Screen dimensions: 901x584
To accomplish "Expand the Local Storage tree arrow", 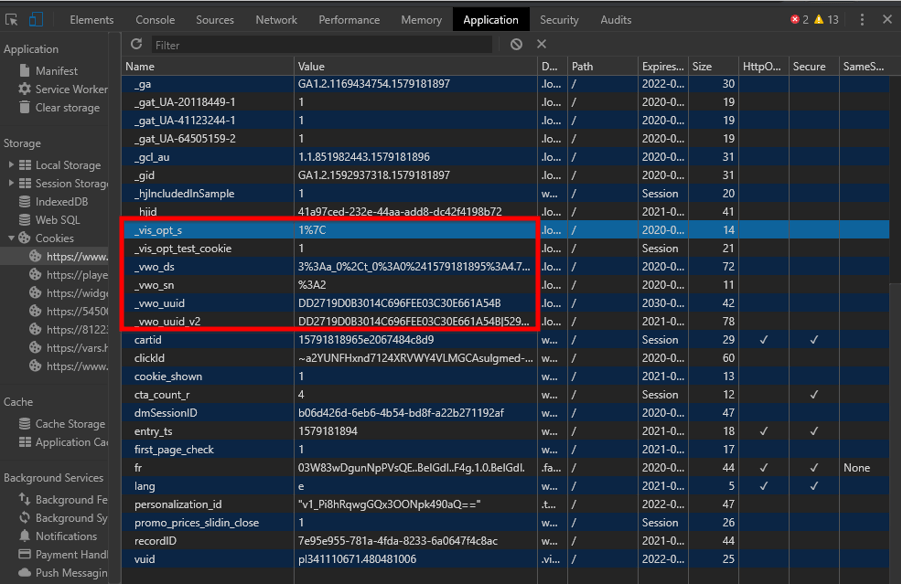I will (x=11, y=165).
